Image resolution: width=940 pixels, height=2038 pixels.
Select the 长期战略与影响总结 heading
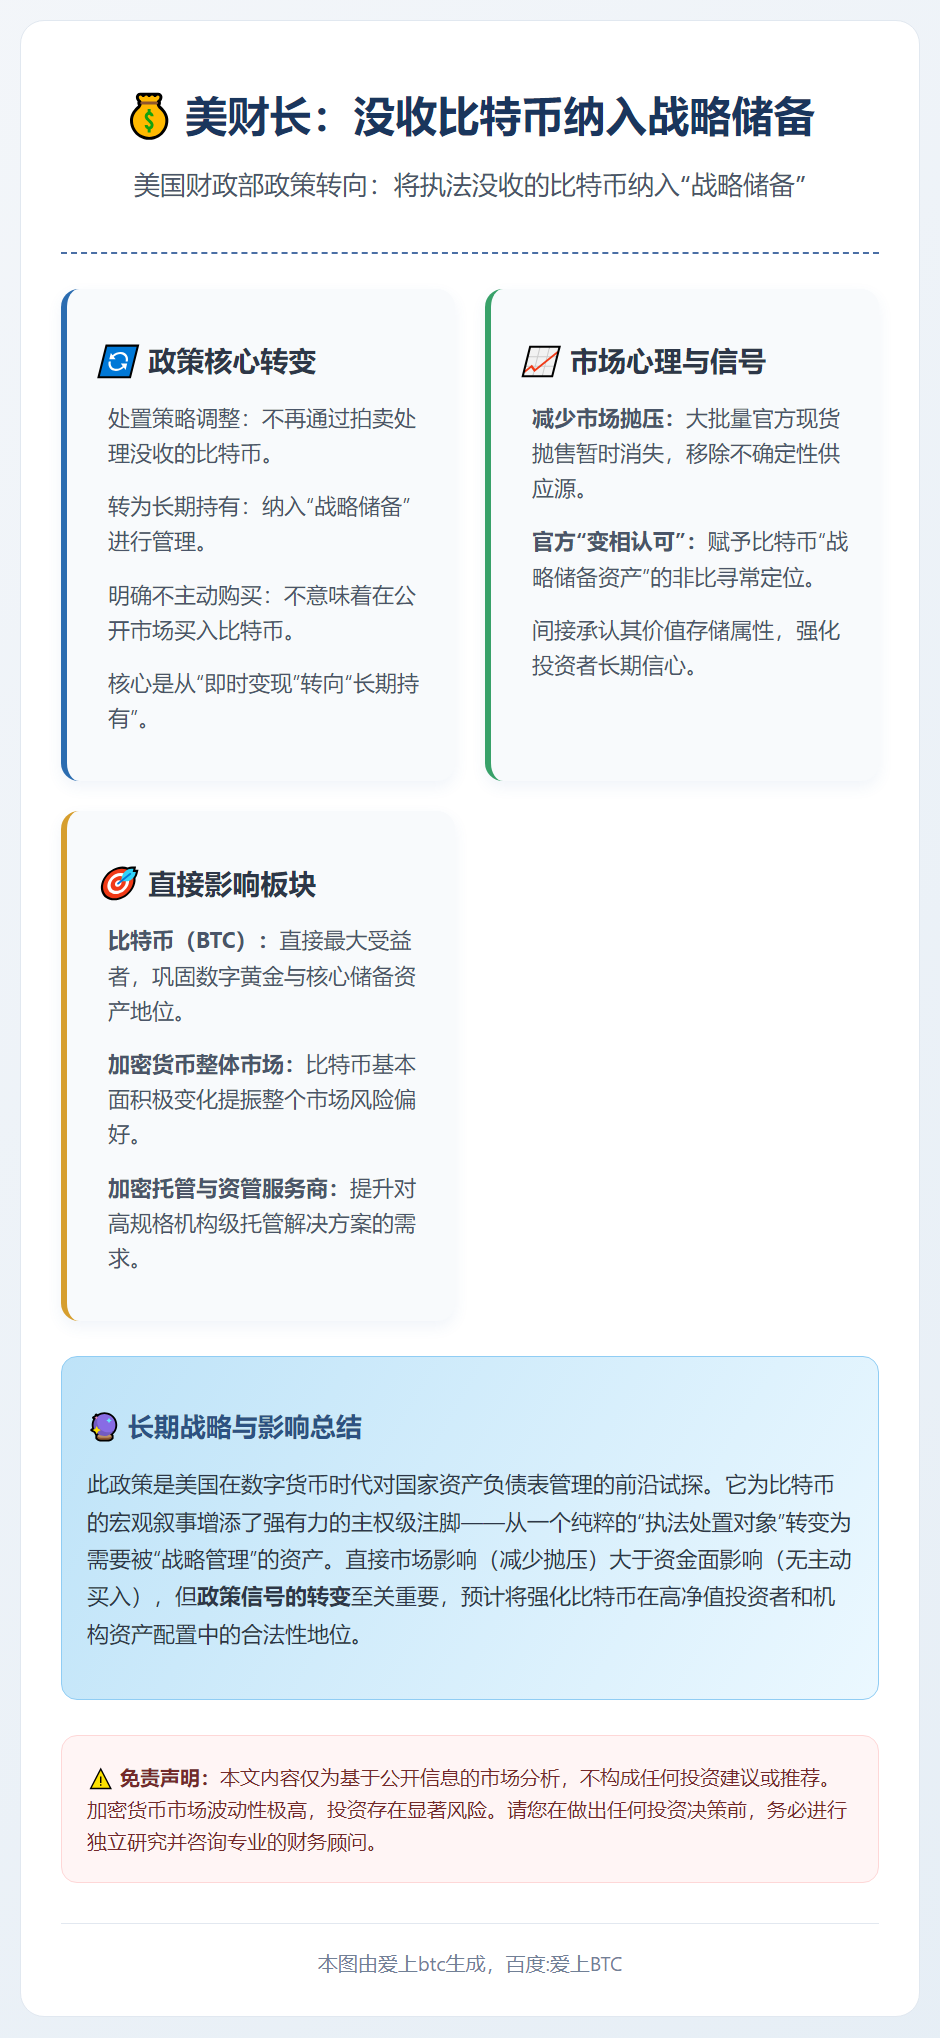pos(245,1427)
